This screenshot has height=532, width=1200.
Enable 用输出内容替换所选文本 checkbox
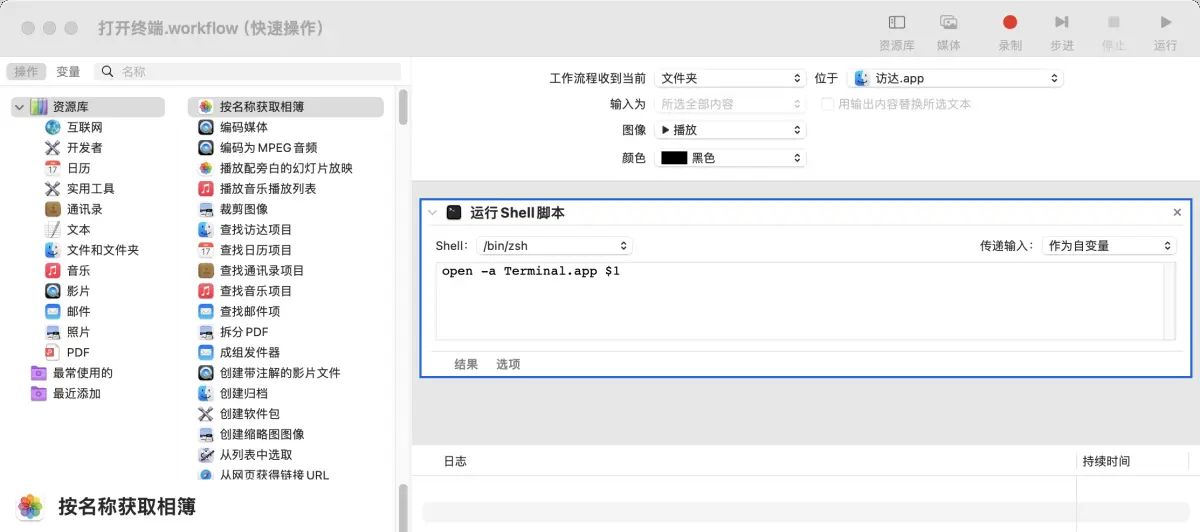click(x=827, y=104)
